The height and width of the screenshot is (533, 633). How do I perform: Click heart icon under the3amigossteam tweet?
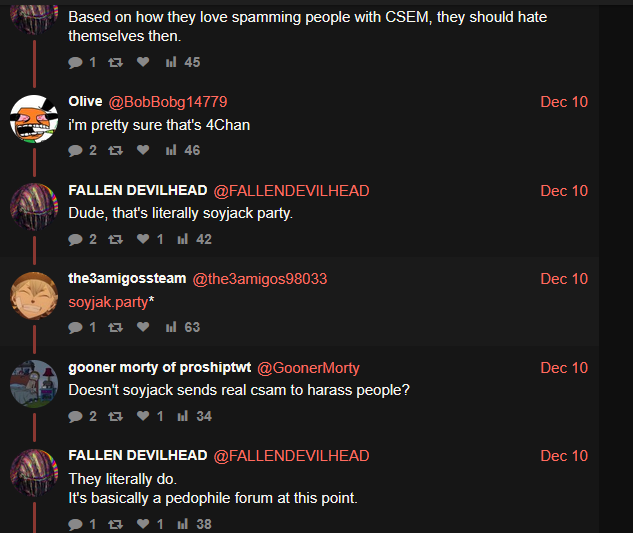coord(143,327)
